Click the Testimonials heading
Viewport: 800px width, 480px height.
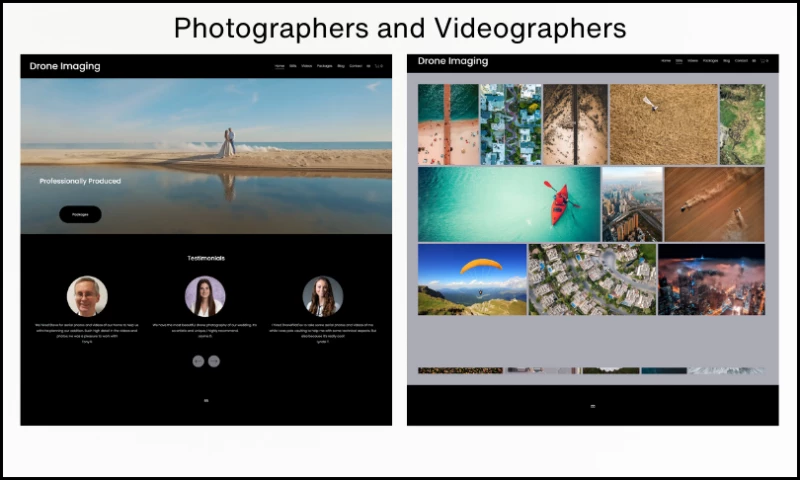point(206,258)
